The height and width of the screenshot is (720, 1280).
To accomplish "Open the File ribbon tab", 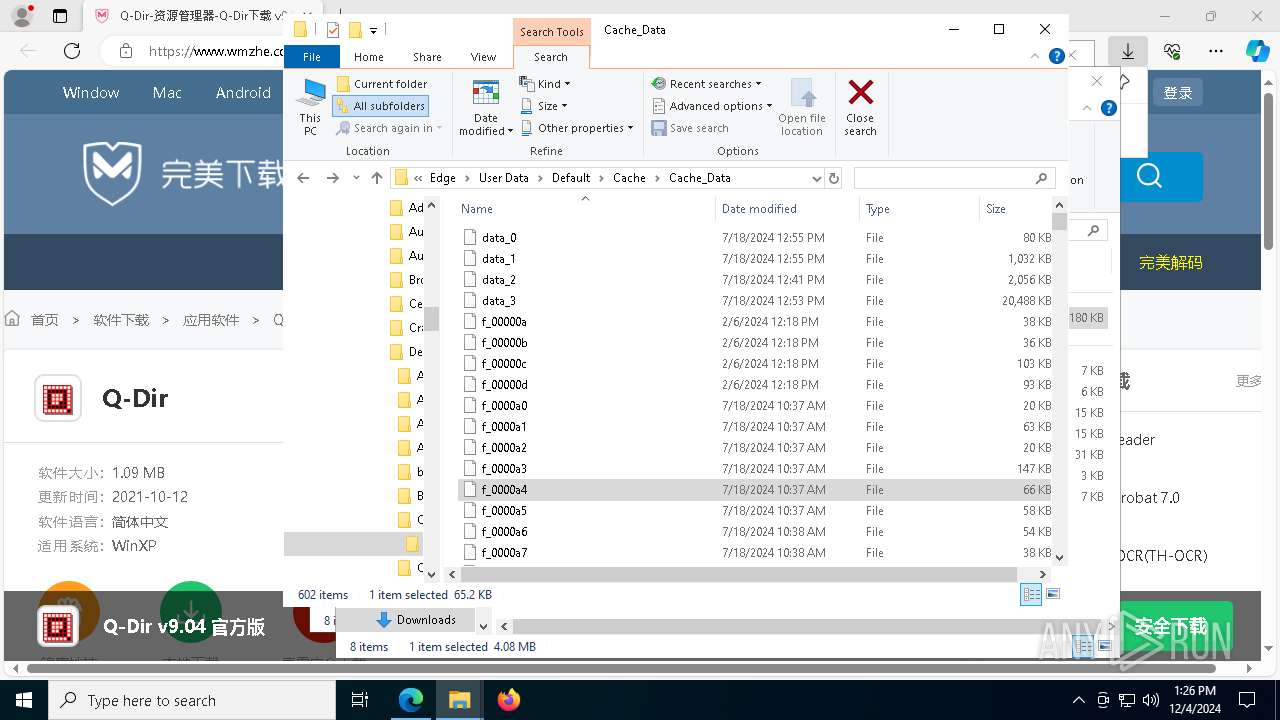I will (x=312, y=57).
